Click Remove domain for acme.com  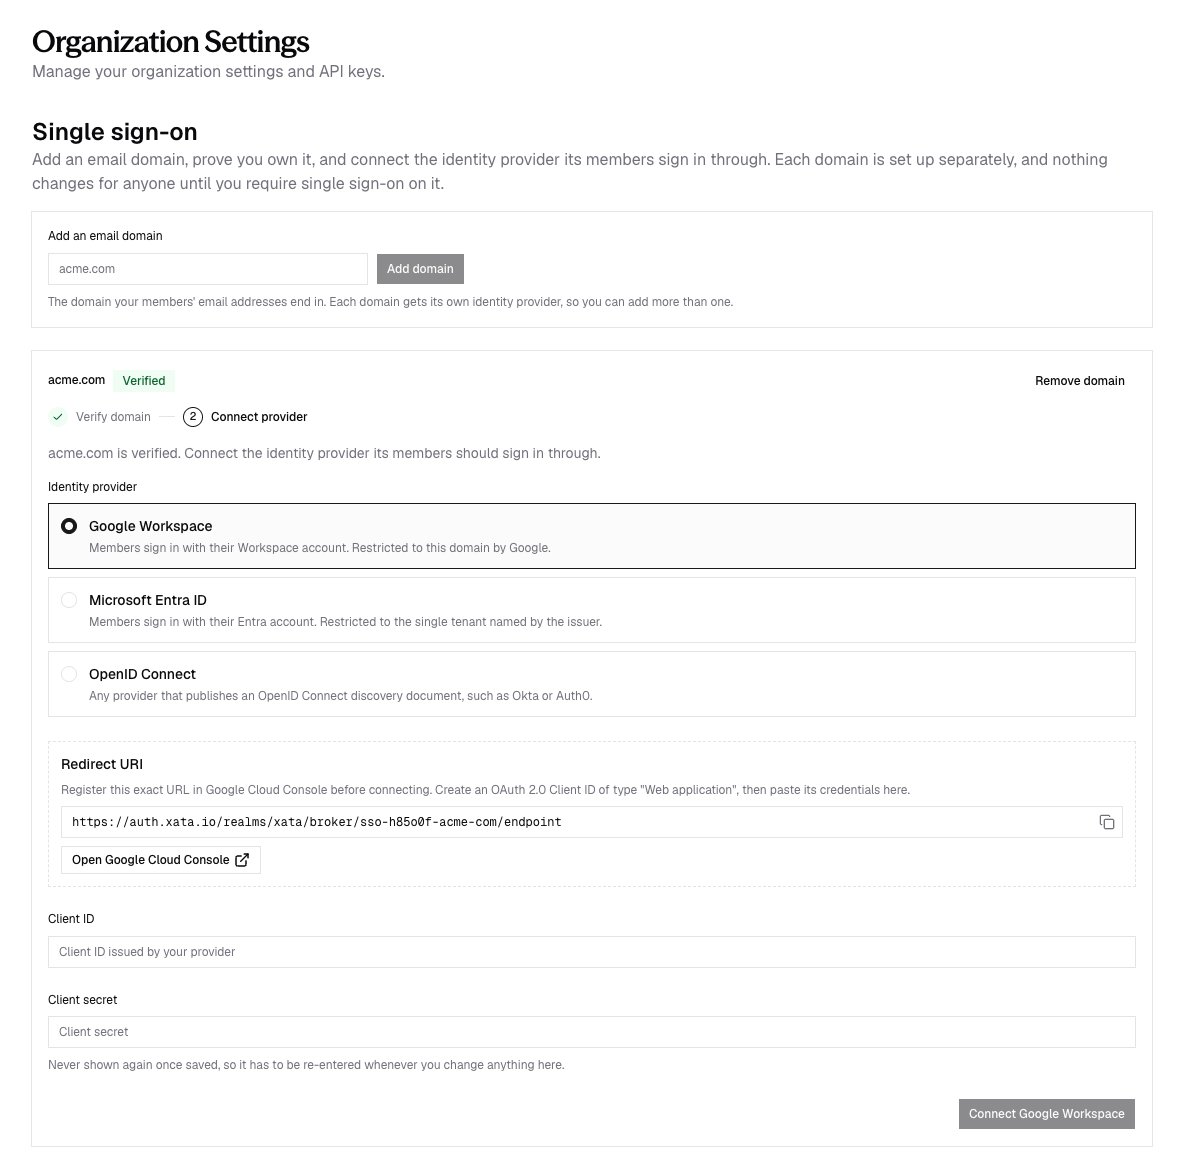point(1079,381)
